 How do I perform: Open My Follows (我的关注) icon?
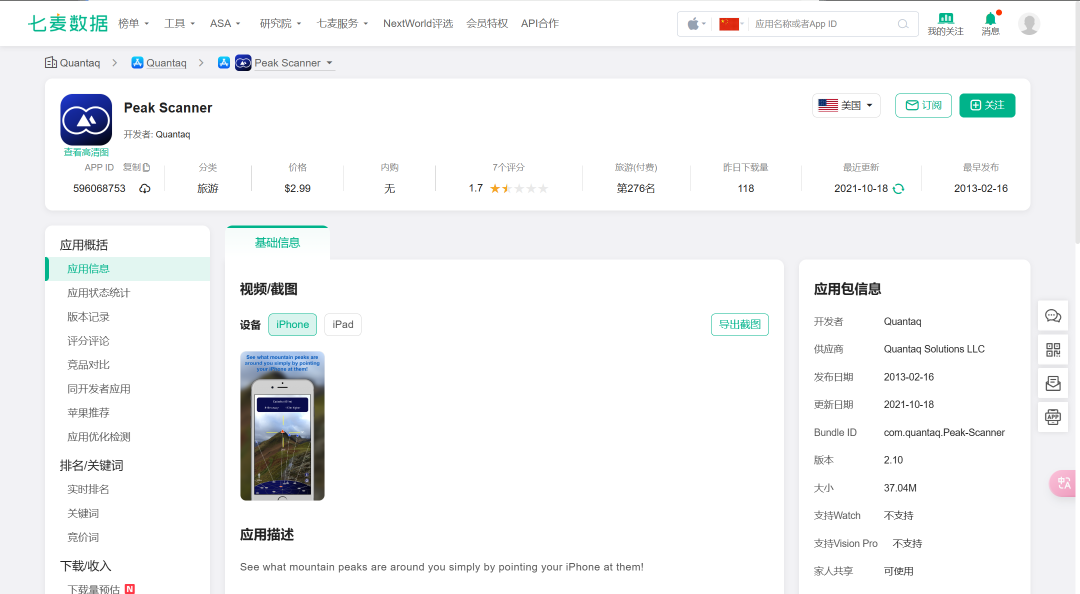pos(945,24)
